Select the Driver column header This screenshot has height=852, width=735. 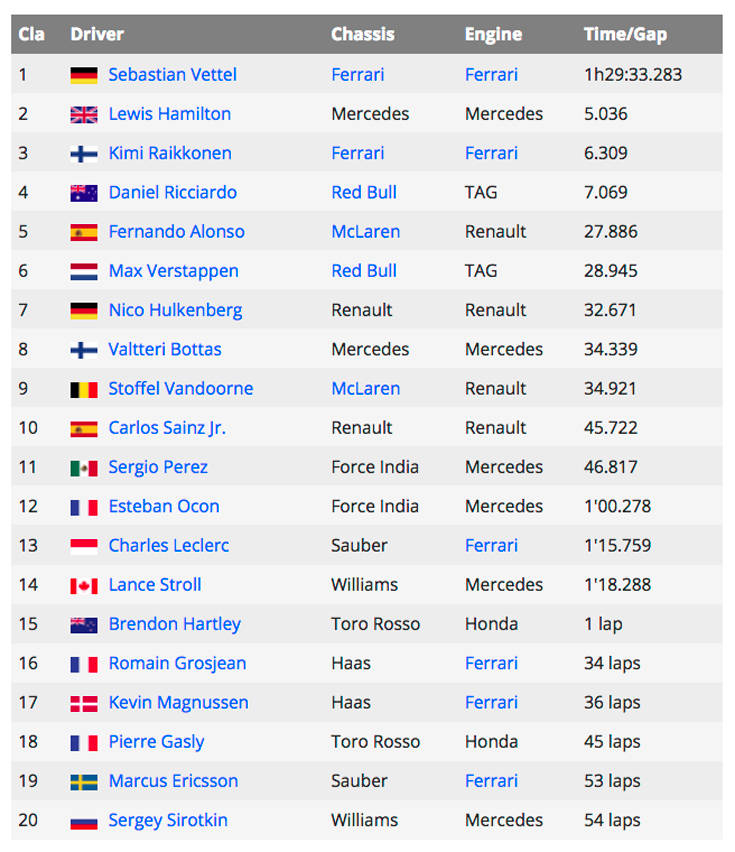97,34
